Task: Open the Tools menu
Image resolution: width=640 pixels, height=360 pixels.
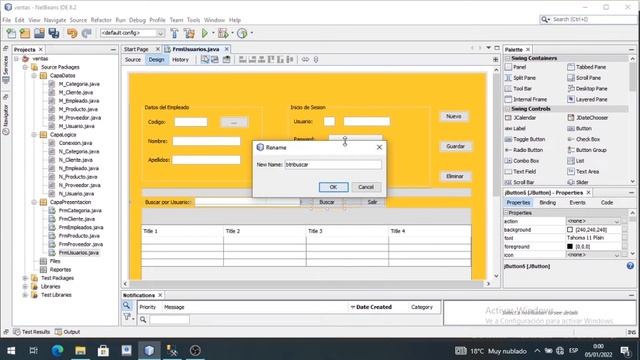Action: tap(193, 20)
